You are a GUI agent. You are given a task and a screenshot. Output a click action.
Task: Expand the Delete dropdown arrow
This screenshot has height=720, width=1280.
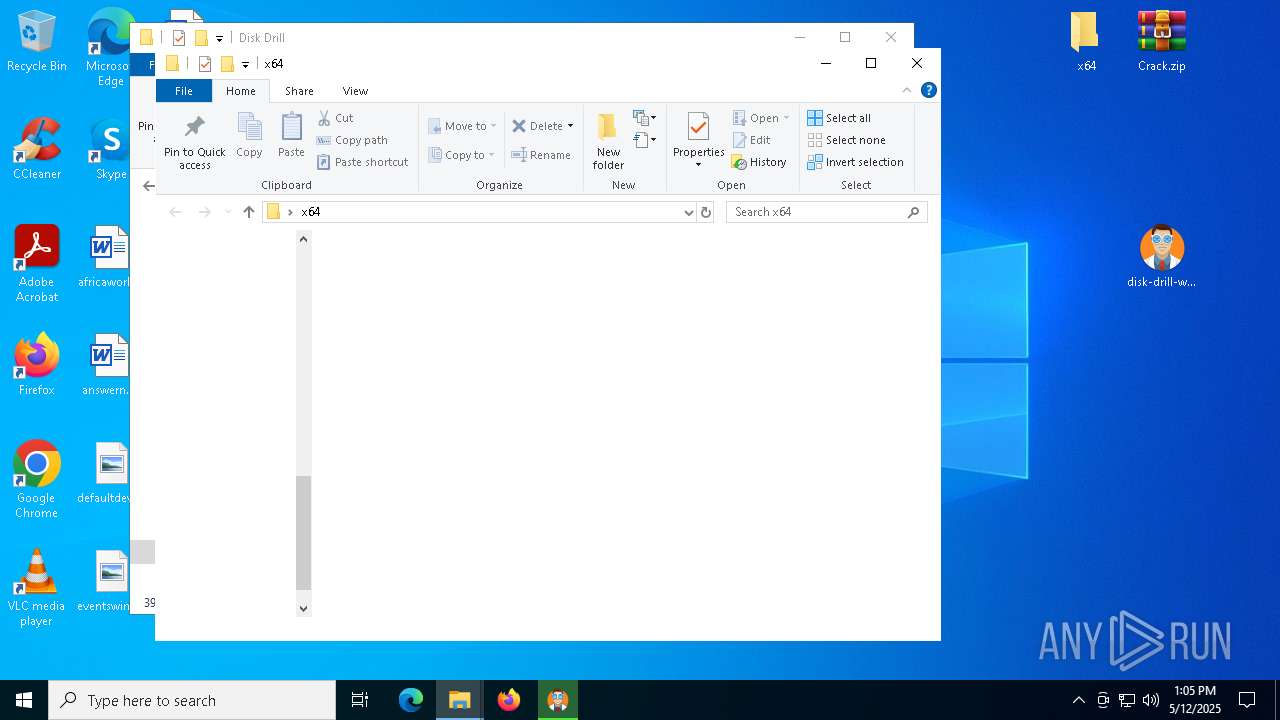tap(570, 126)
